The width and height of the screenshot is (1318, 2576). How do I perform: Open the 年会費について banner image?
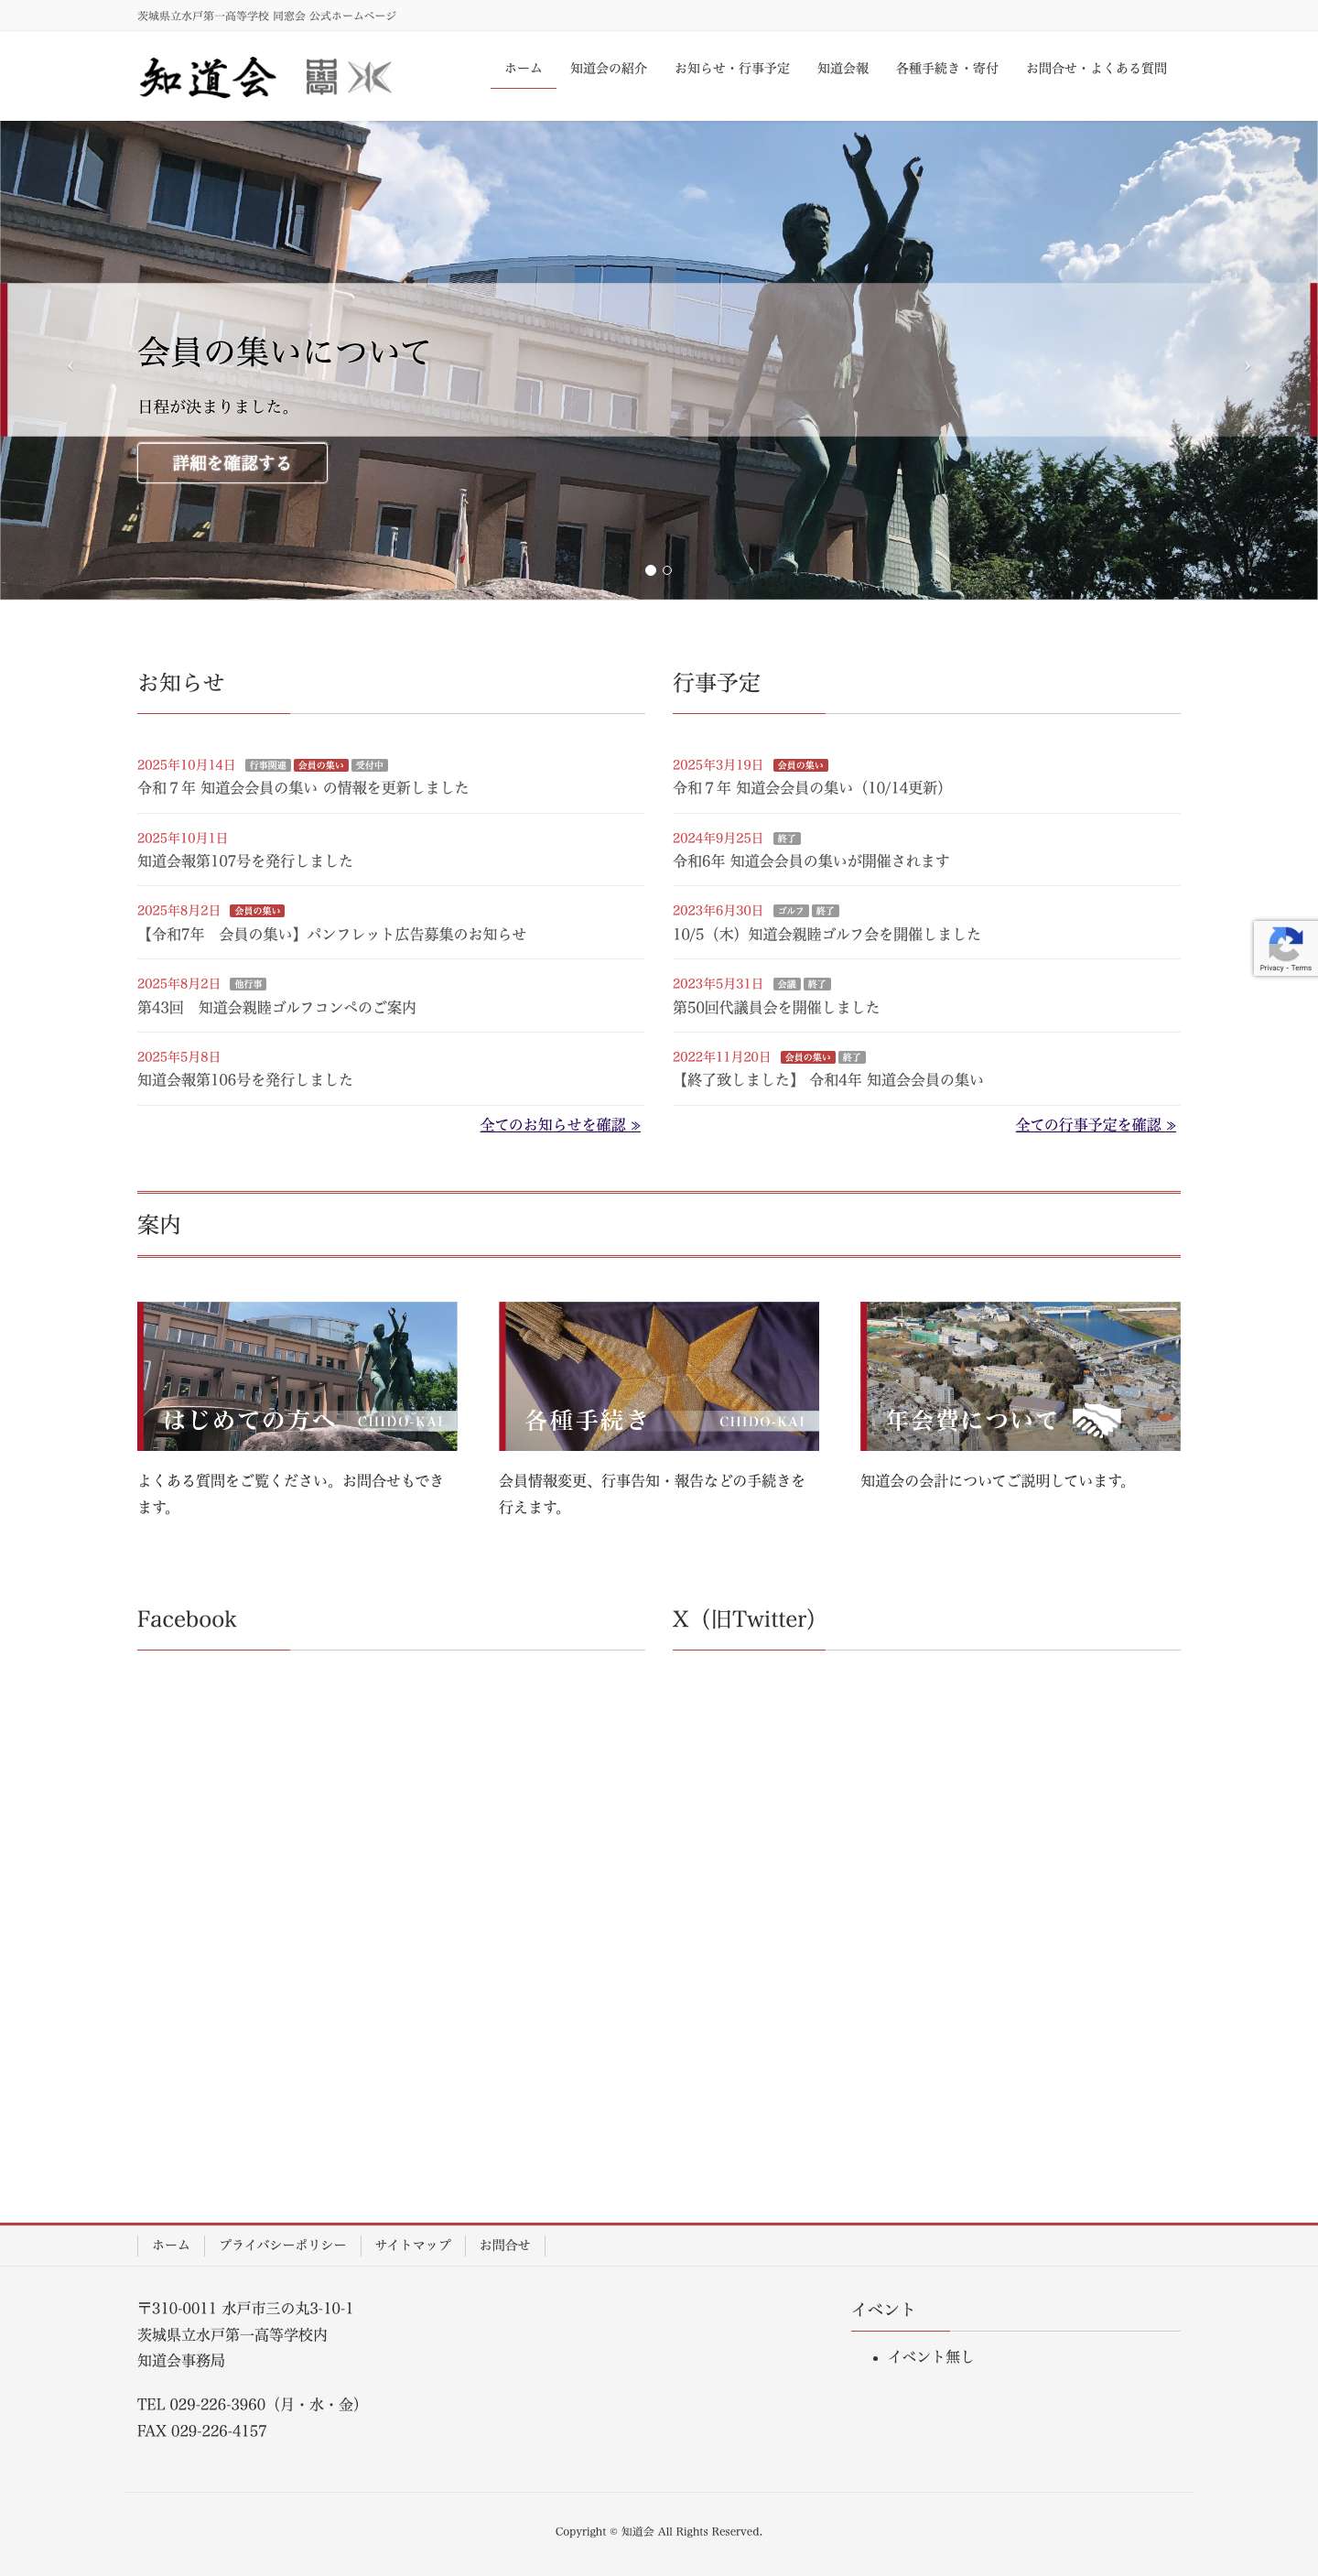coord(1020,1376)
